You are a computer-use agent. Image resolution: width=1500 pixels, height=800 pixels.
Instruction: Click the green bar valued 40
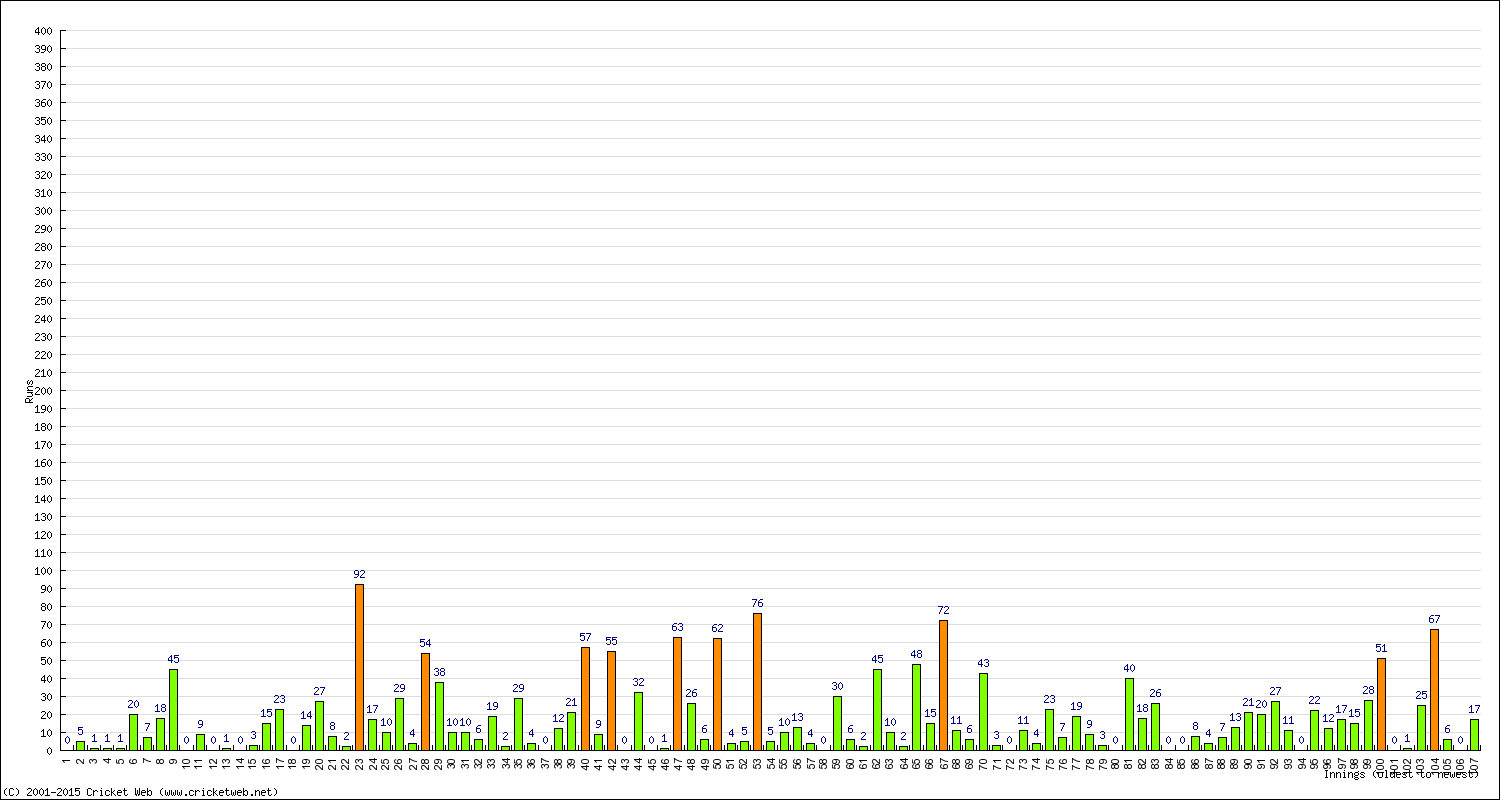point(1129,714)
